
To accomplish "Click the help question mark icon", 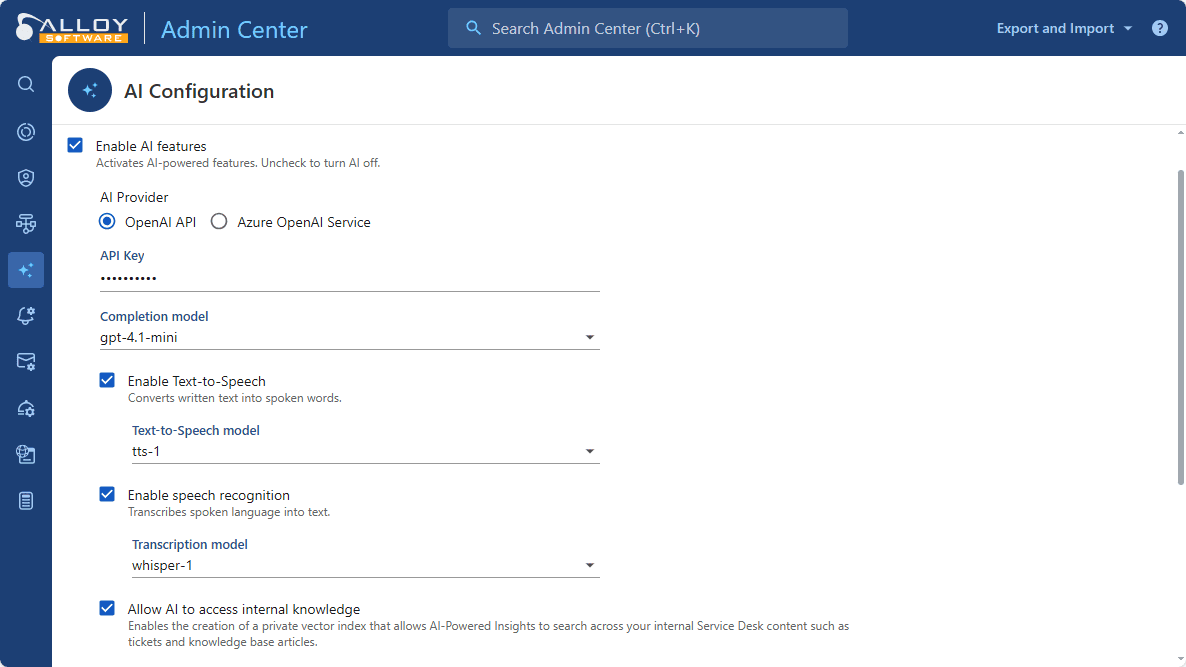I will click(x=1159, y=28).
